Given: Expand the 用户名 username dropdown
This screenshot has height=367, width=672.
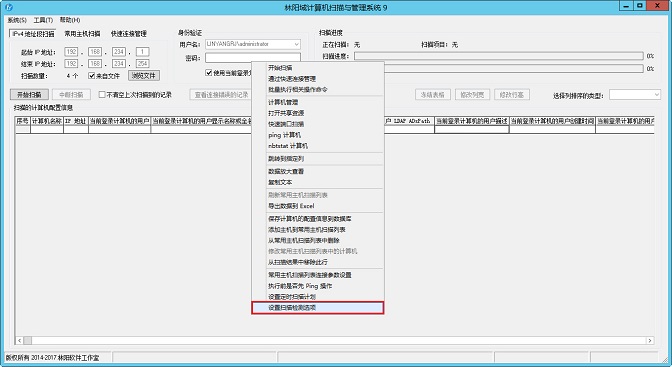Looking at the screenshot, I should (296, 44).
